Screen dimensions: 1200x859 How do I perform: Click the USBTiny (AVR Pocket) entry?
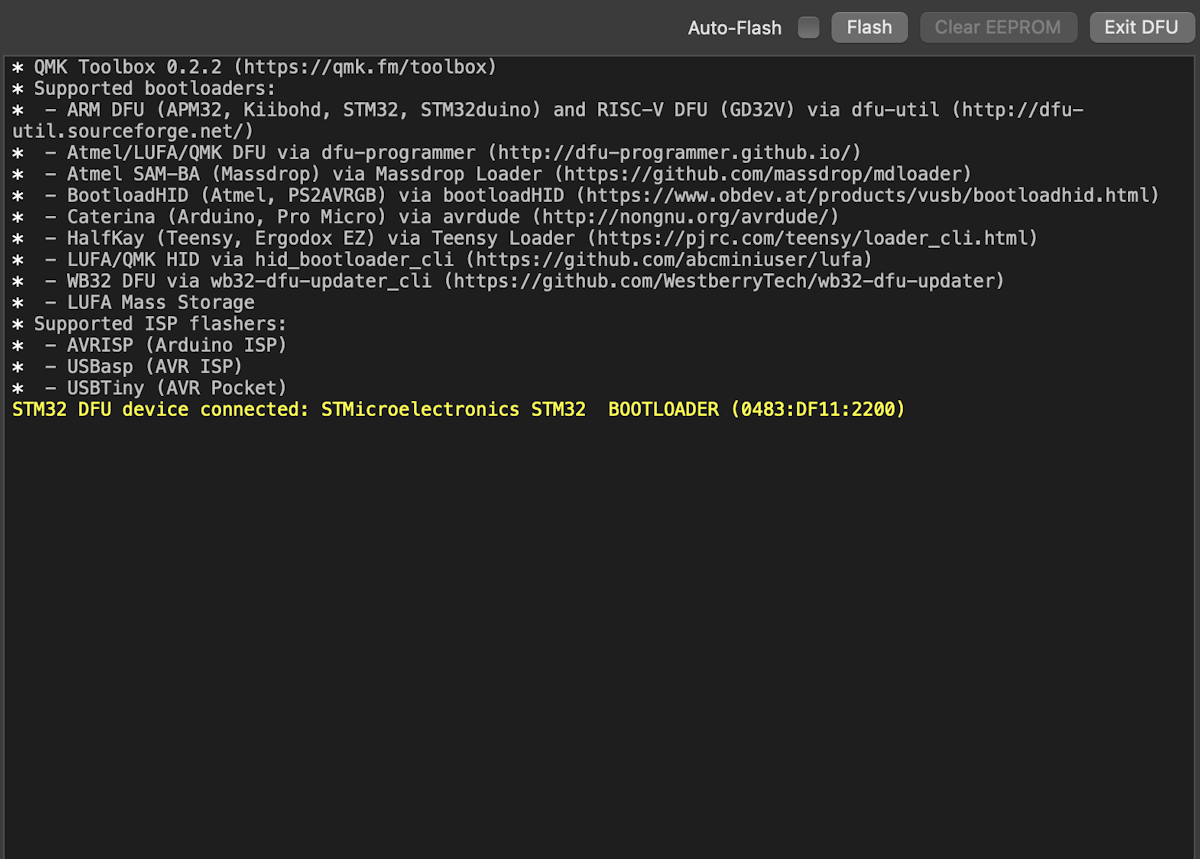pyautogui.click(x=176, y=388)
